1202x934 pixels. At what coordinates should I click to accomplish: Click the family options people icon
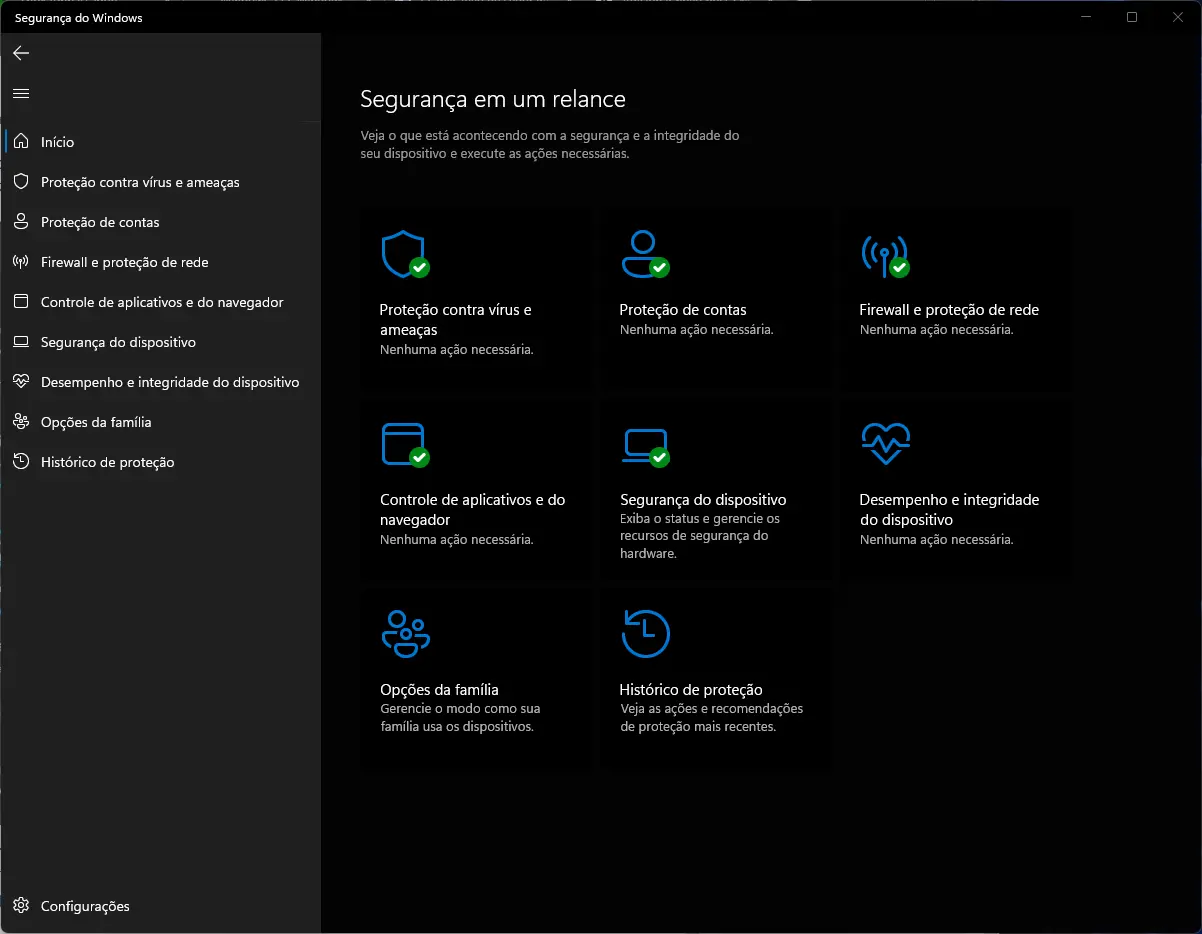click(405, 633)
